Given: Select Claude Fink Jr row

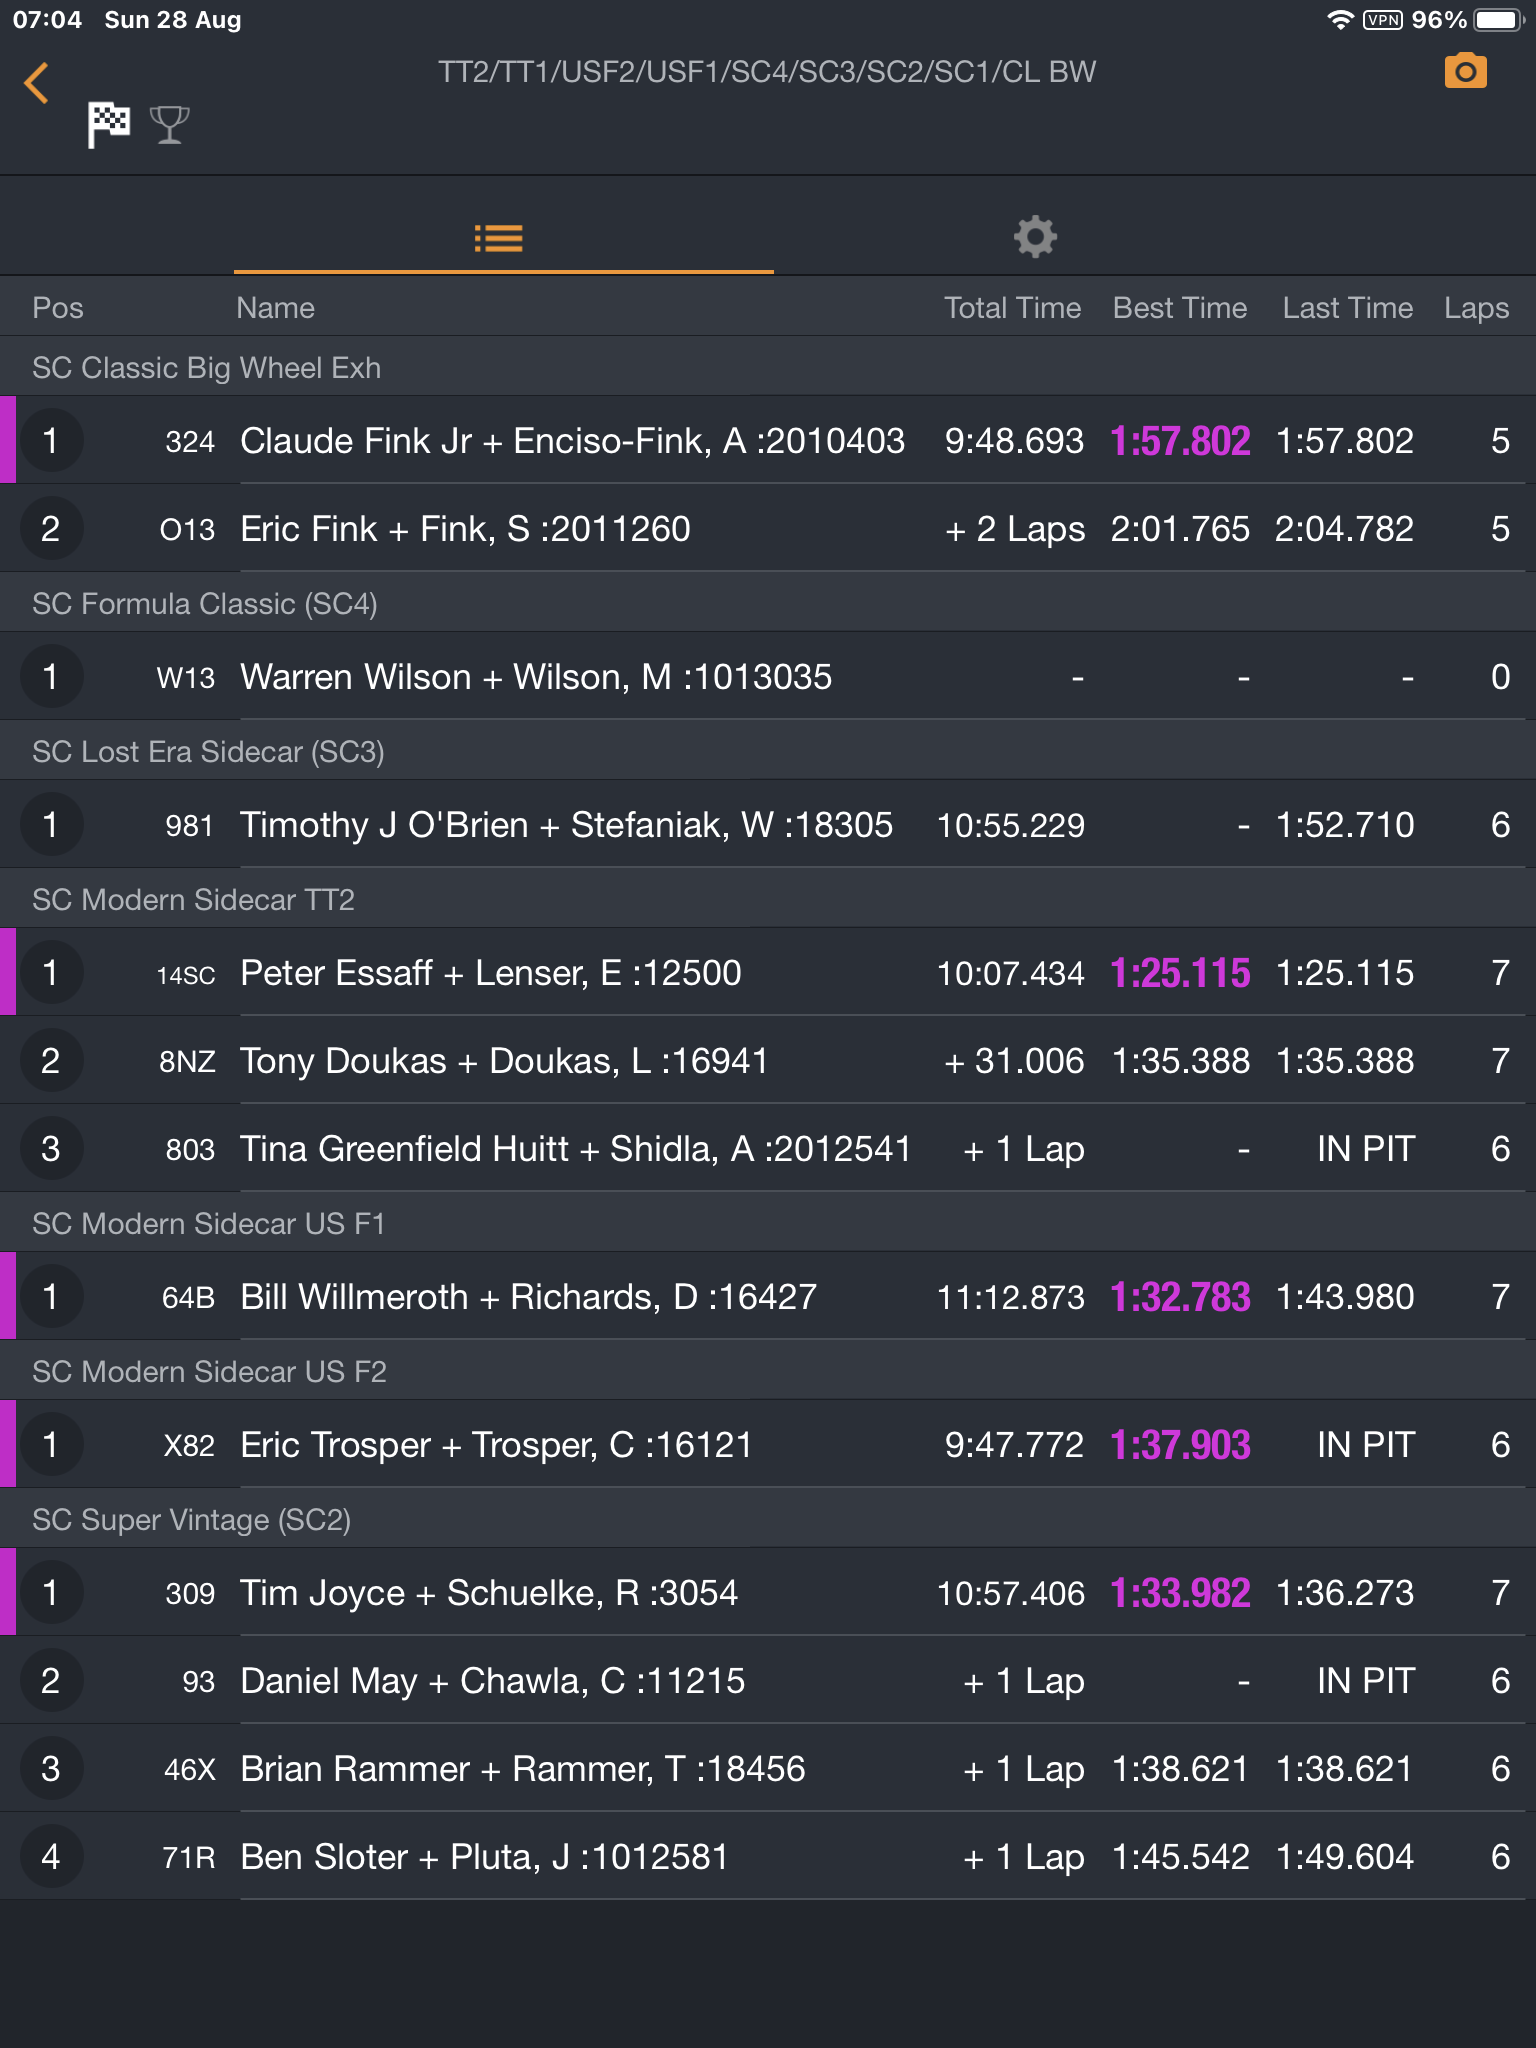Looking at the screenshot, I should pyautogui.click(x=768, y=440).
